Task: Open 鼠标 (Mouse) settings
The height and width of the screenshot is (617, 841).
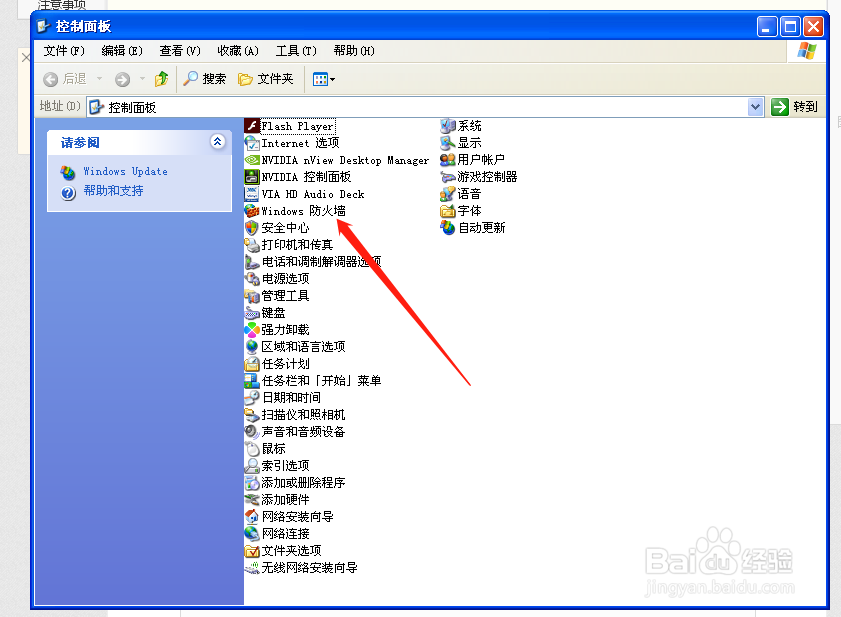Action: [272, 448]
